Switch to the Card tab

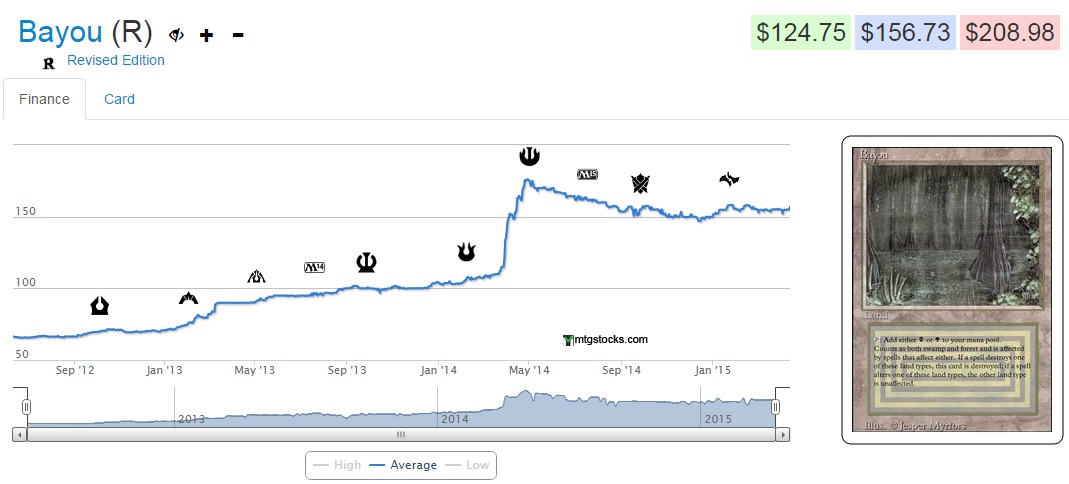coord(119,99)
